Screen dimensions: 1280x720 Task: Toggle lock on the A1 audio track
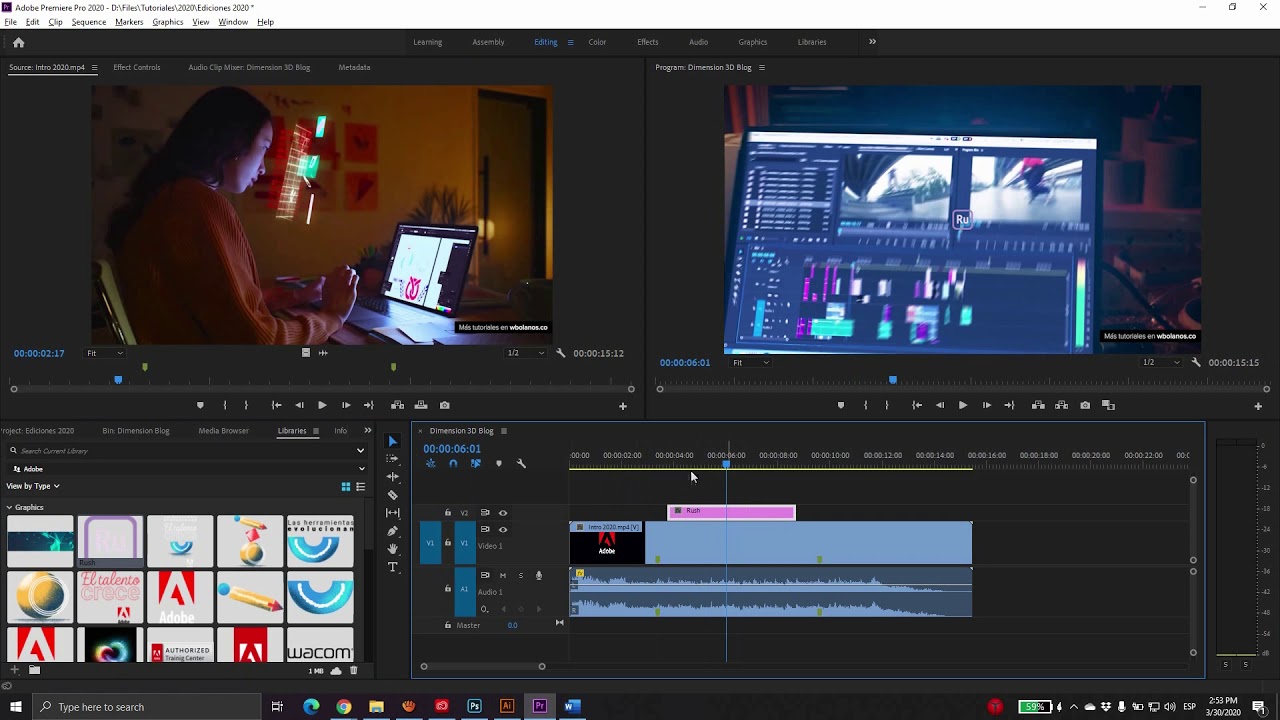click(x=448, y=589)
